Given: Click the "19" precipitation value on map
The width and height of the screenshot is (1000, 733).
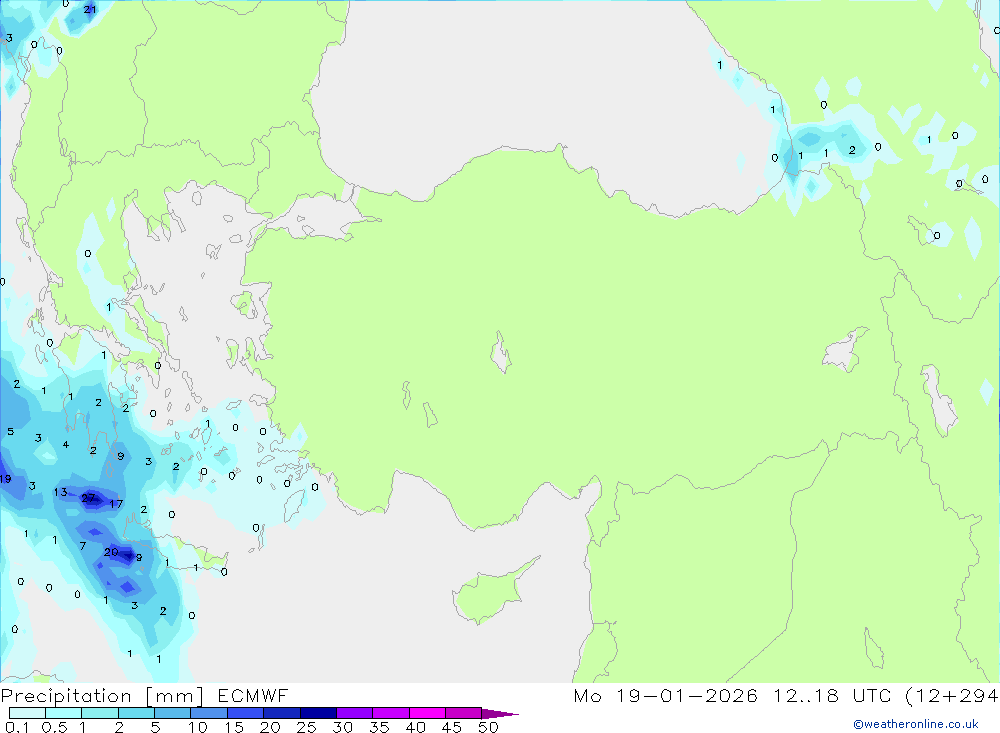Looking at the screenshot, I should click(5, 478).
